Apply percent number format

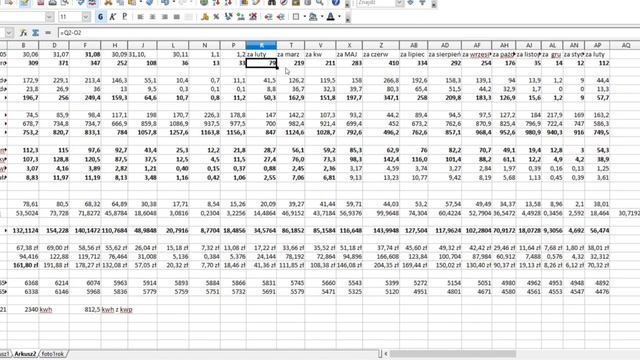point(216,17)
